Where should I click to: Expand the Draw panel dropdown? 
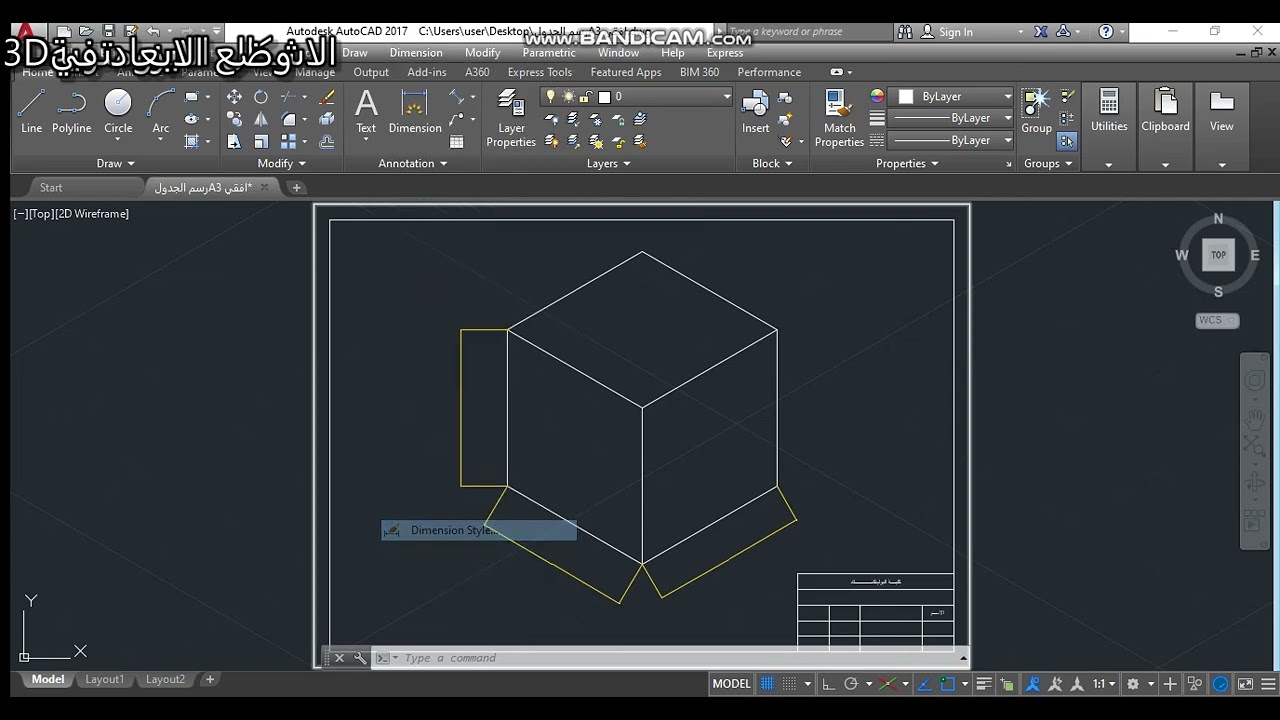[x=116, y=163]
